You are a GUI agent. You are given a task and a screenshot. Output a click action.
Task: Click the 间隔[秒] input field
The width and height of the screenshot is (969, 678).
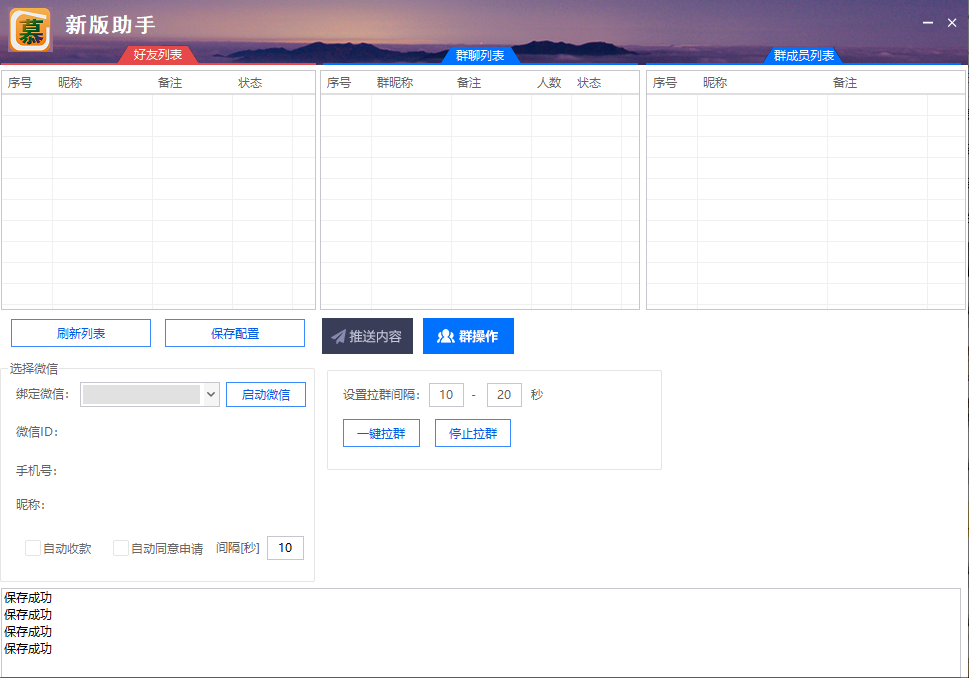click(x=285, y=548)
